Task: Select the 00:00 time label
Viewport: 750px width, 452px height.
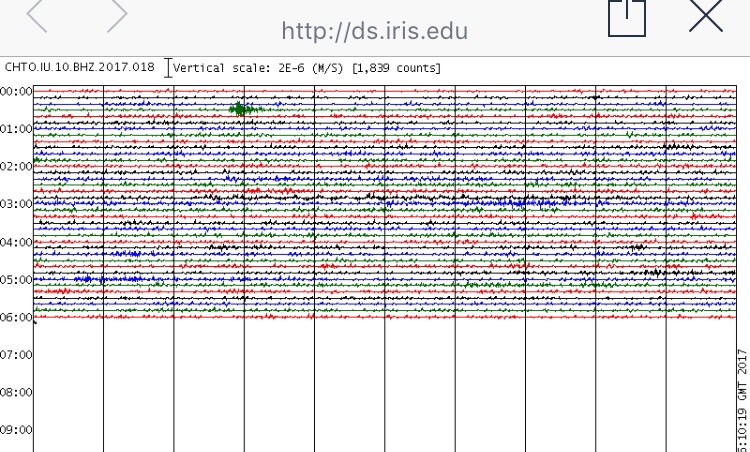Action: (x=16, y=91)
